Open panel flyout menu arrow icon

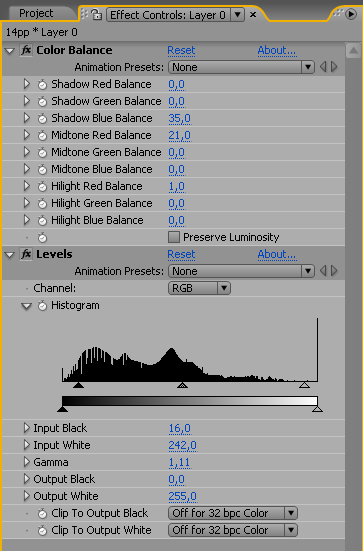[x=351, y=14]
